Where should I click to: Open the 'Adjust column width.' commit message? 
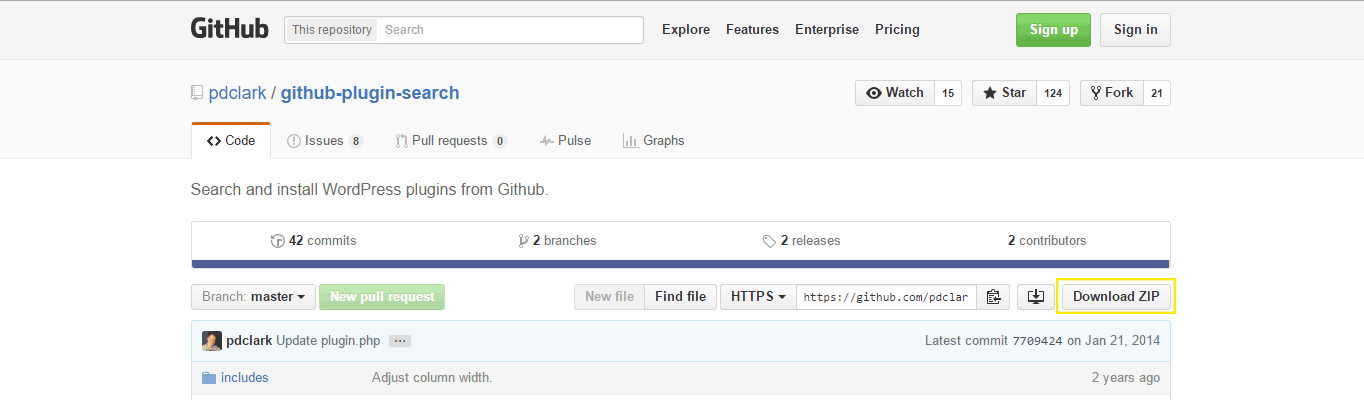tap(432, 378)
